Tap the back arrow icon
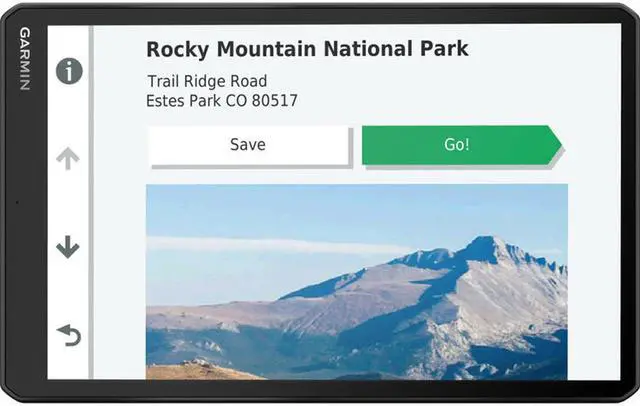Viewport: 640px width, 406px height. [68, 336]
